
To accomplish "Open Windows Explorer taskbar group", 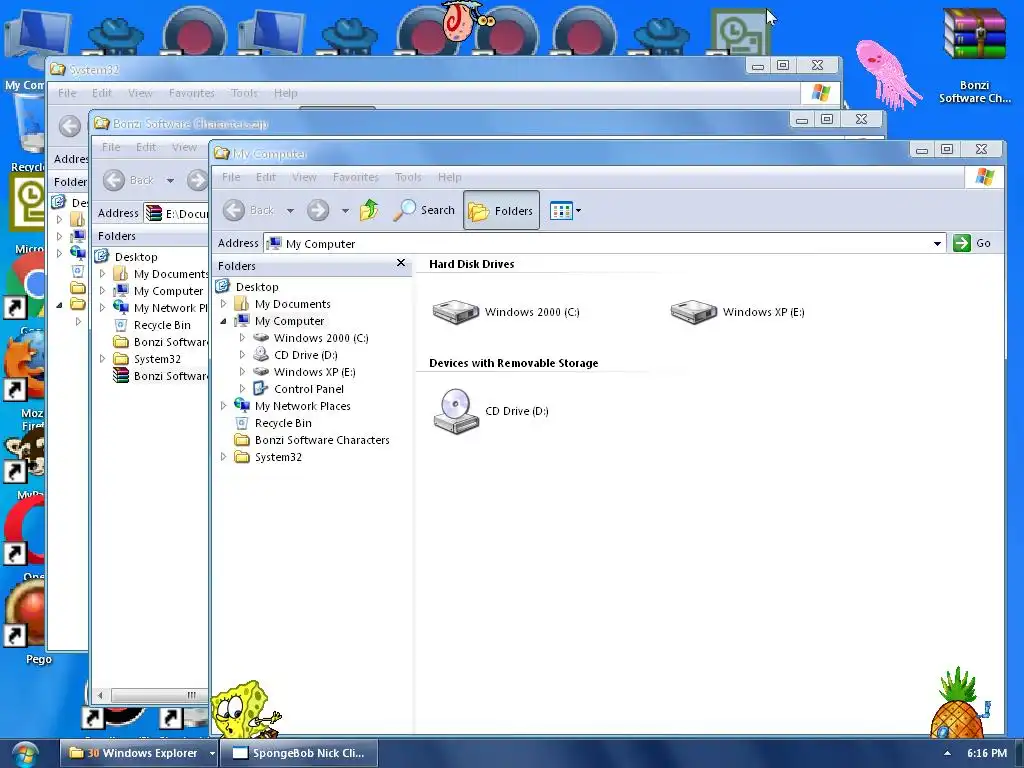I will (139, 753).
